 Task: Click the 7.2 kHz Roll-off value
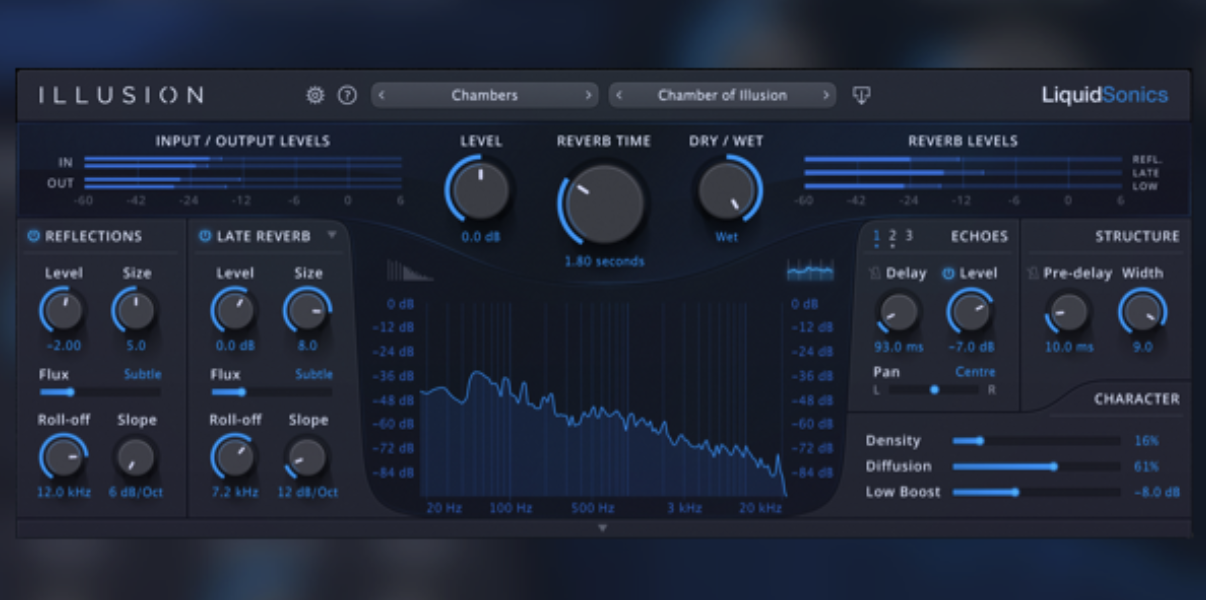click(x=234, y=492)
